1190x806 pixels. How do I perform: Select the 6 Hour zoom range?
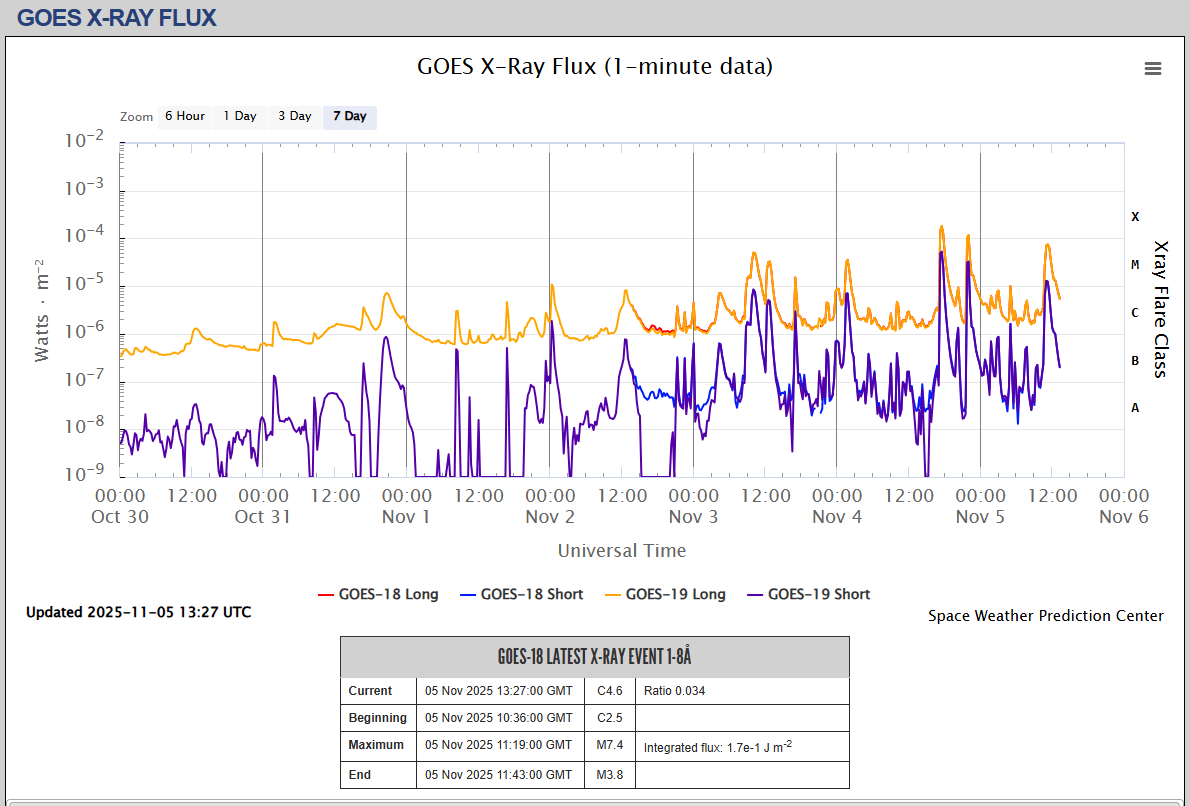[184, 116]
